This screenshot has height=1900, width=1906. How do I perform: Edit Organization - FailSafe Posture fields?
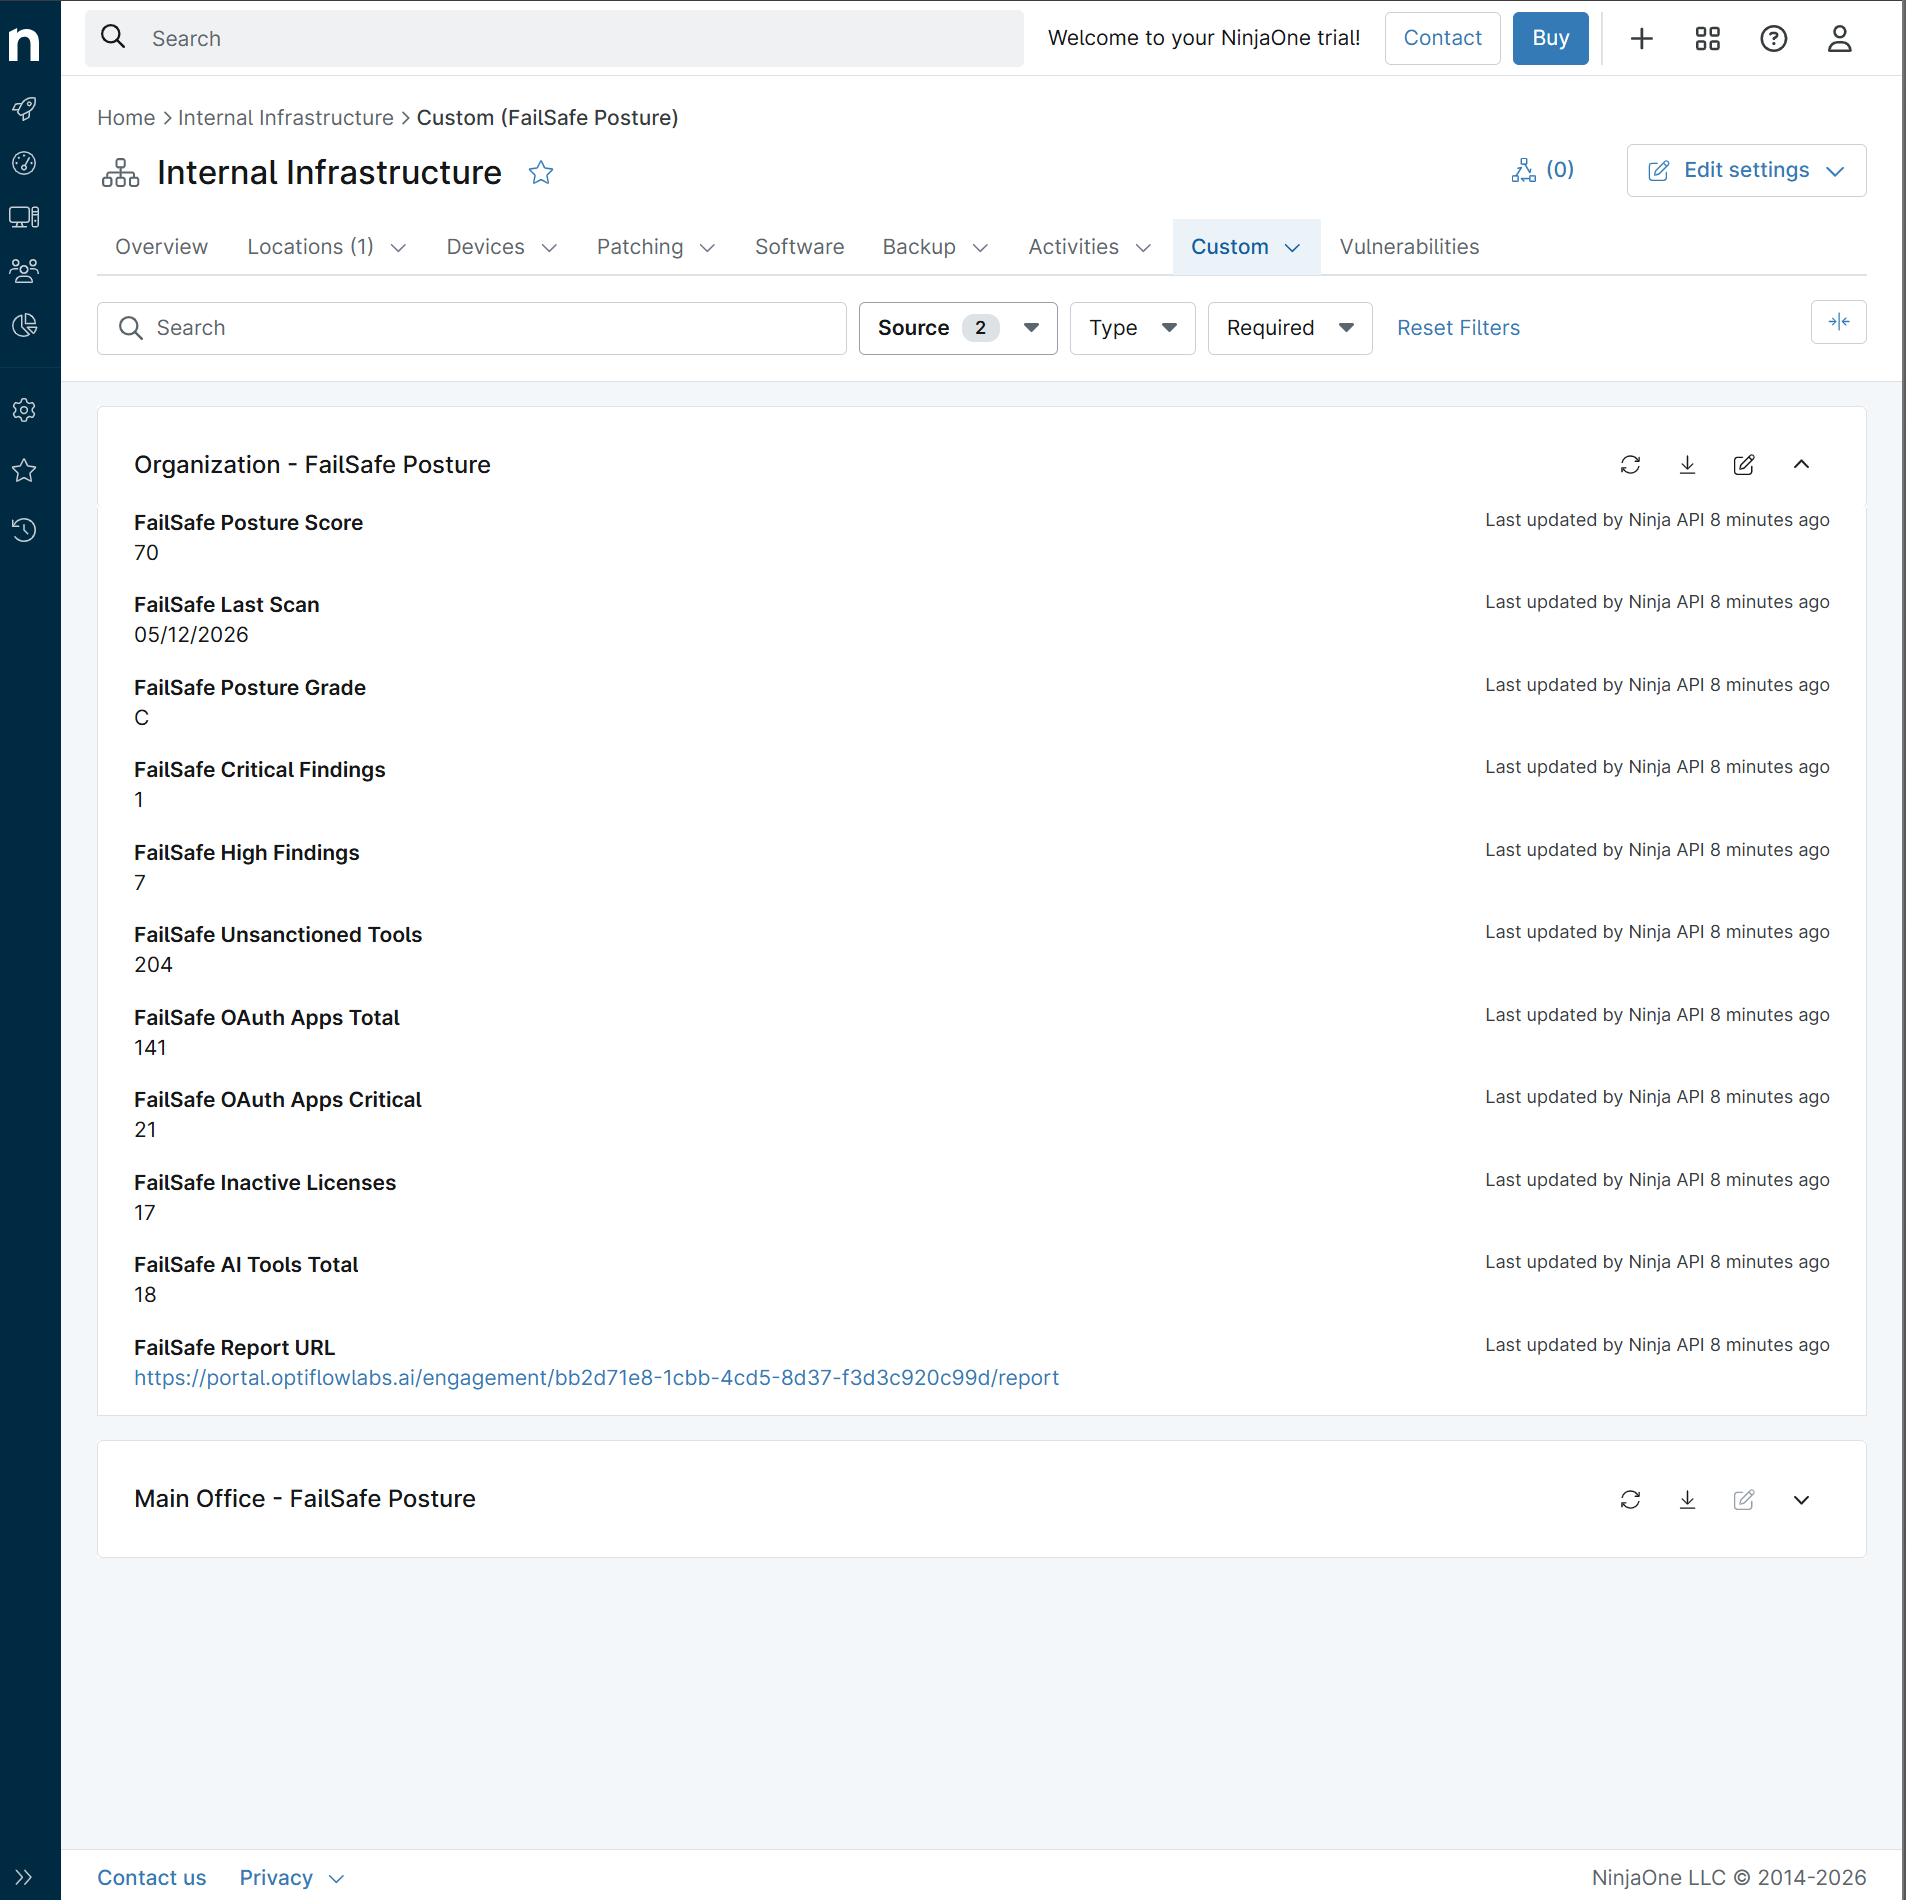click(x=1743, y=465)
